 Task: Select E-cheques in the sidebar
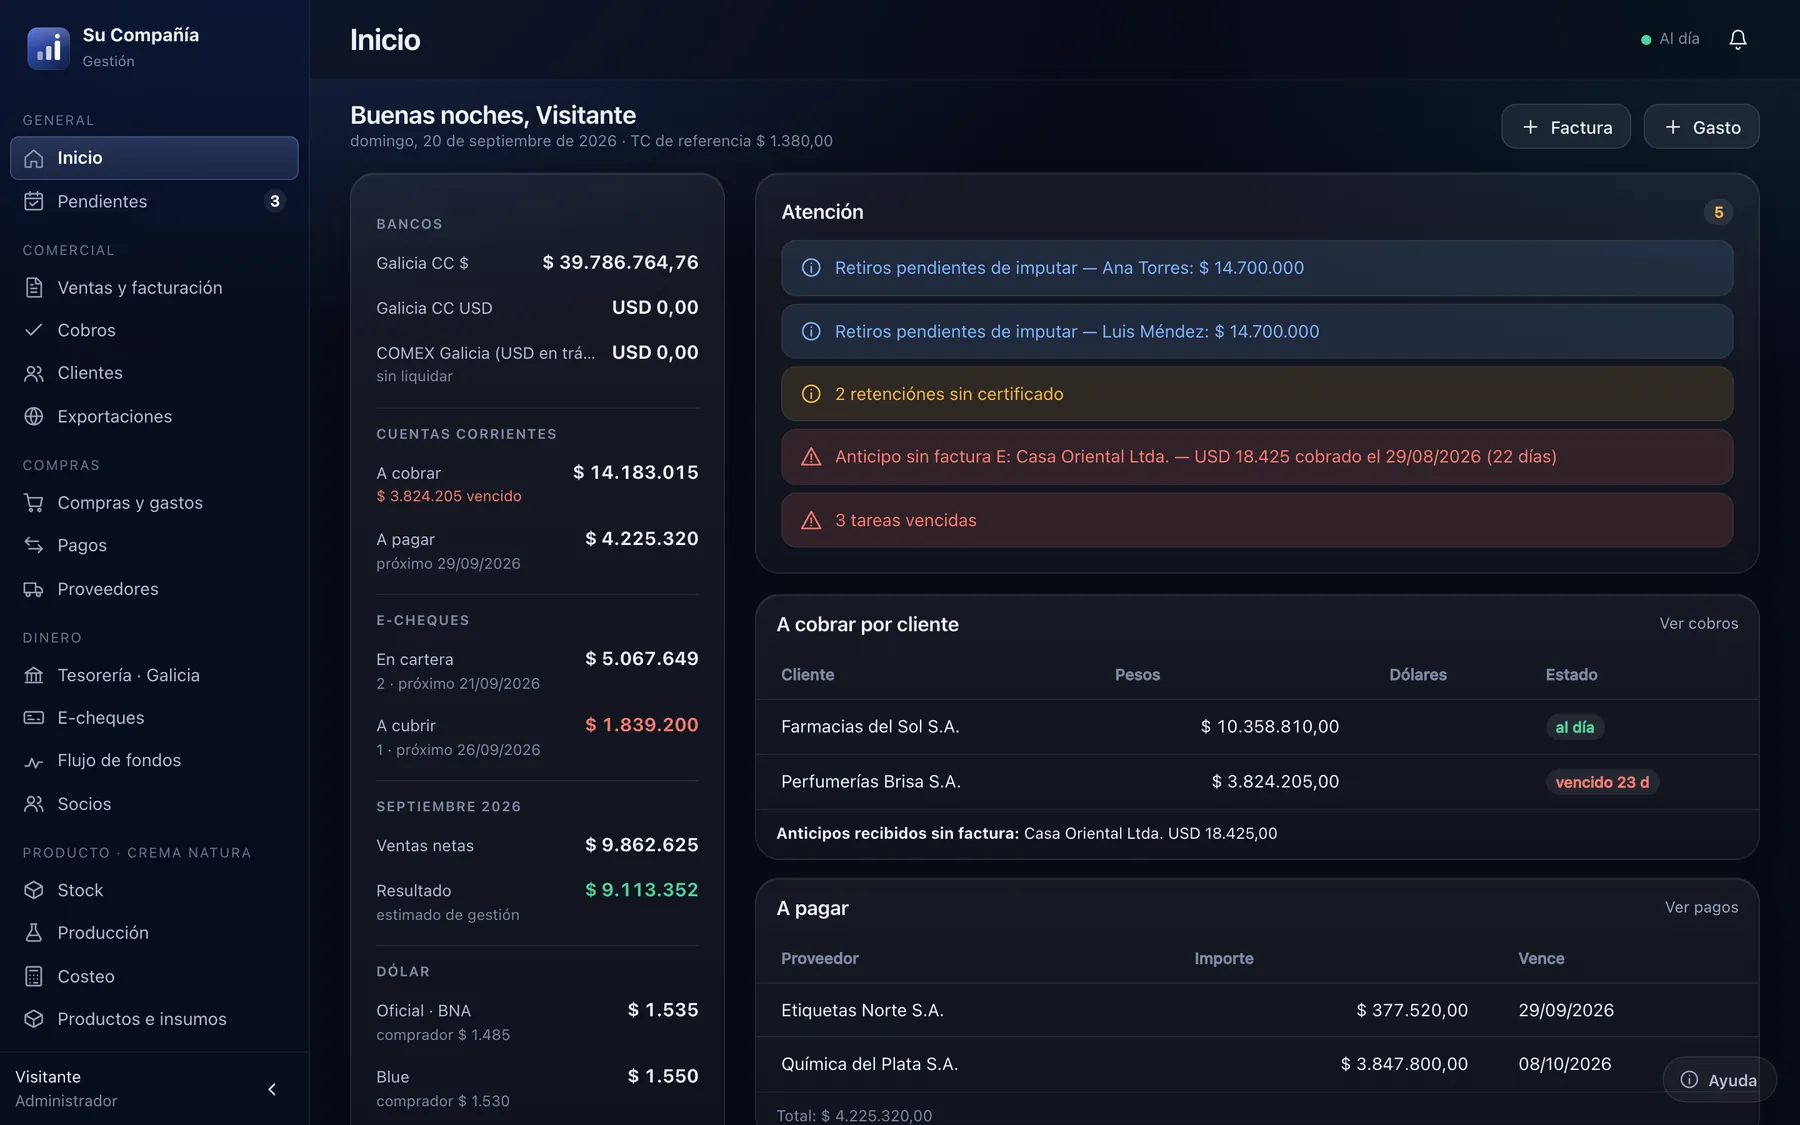coord(154,718)
